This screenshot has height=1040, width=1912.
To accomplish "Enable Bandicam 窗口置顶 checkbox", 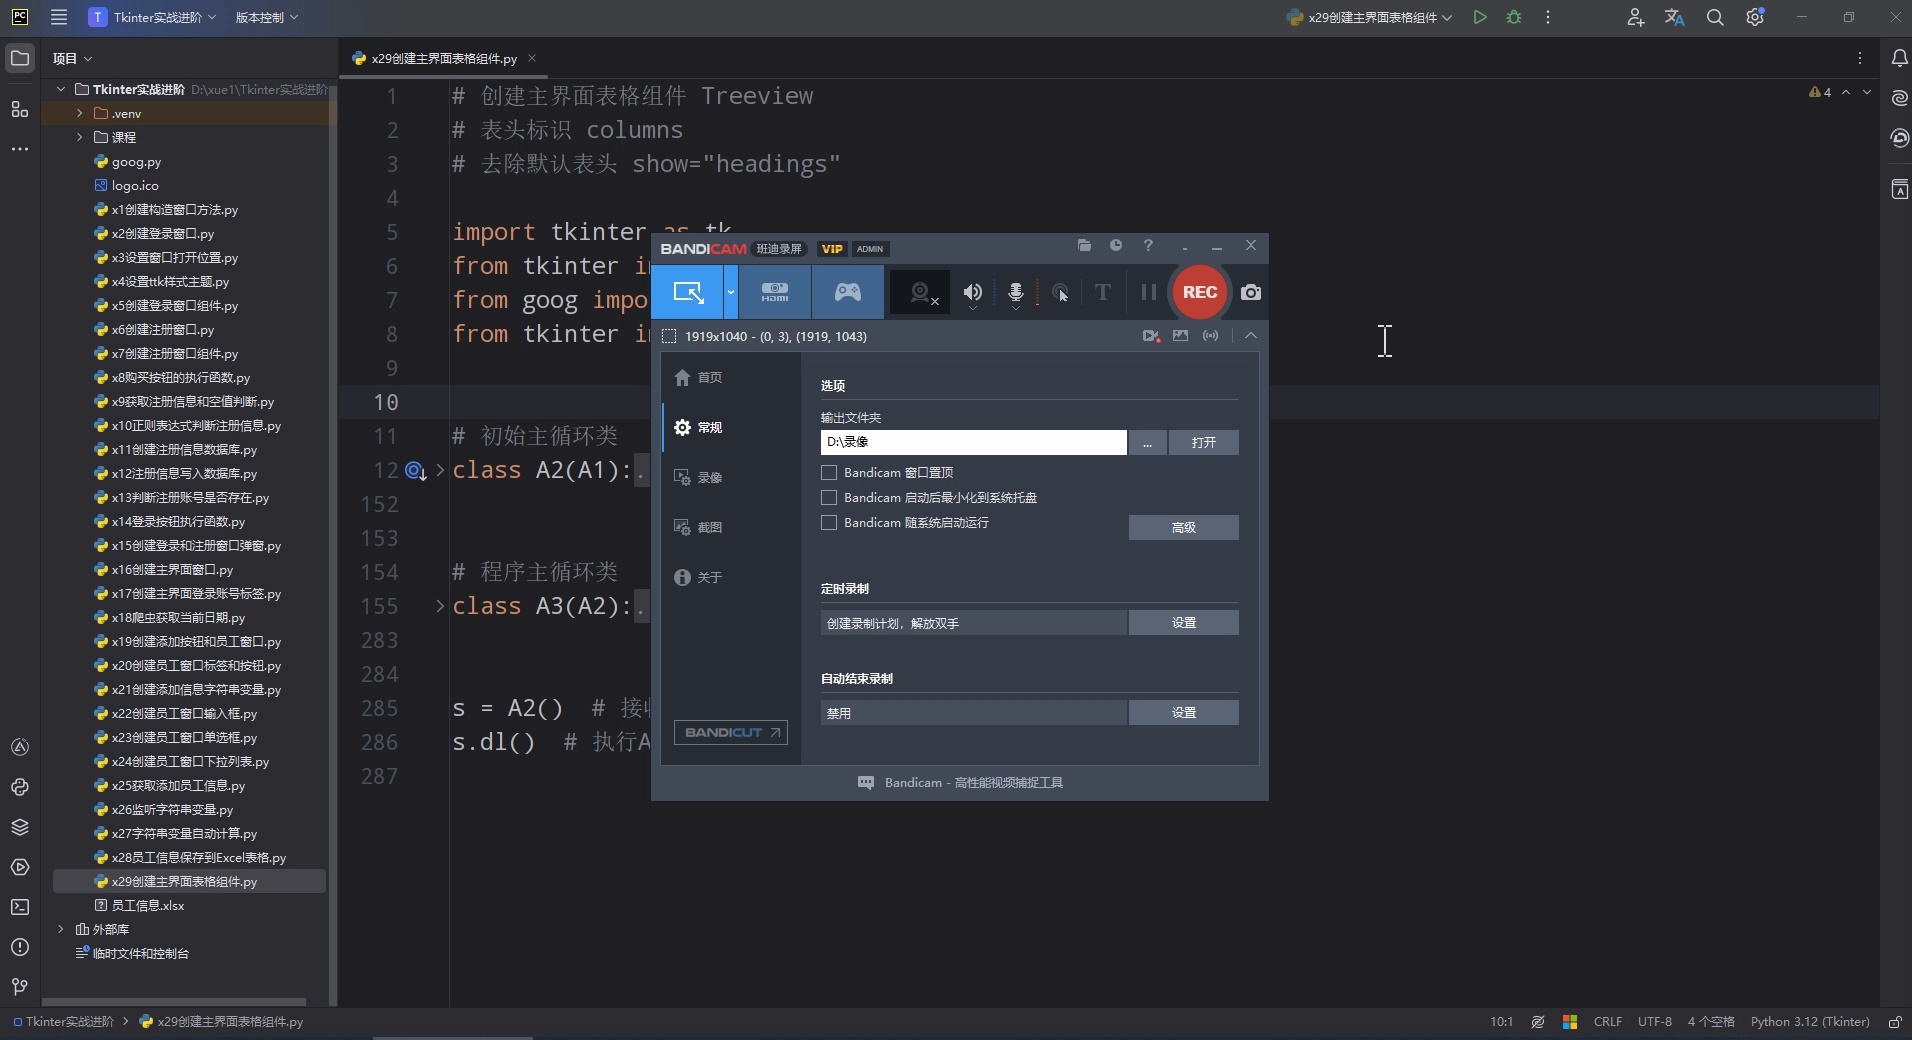I will pos(828,473).
